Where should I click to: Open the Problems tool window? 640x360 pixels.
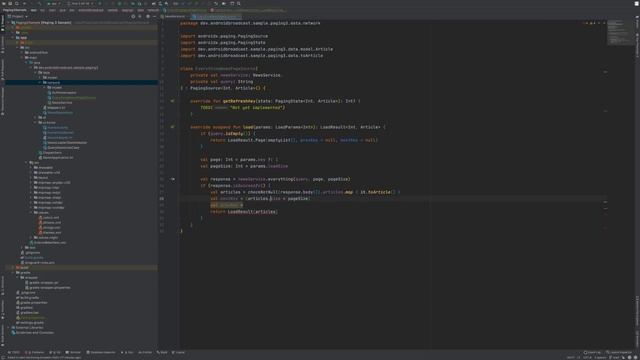pyautogui.click(x=35, y=352)
